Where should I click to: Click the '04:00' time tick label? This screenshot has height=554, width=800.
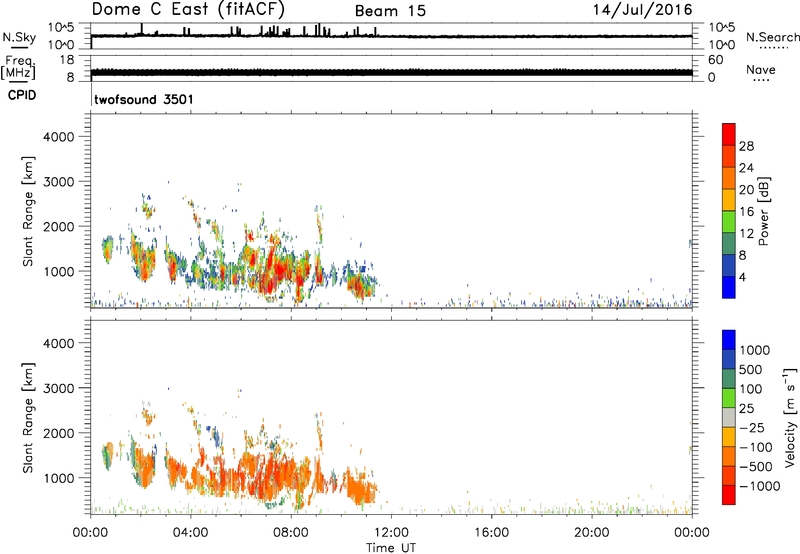click(x=190, y=533)
